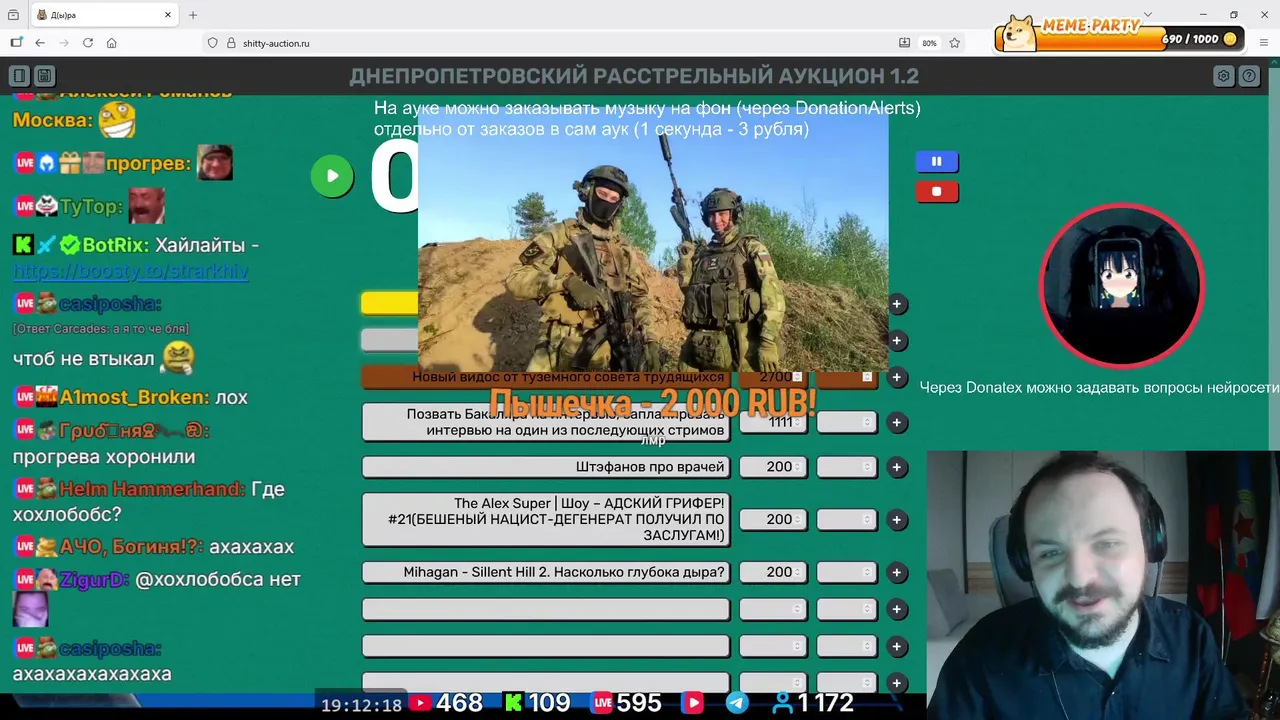Adjust 'Mihagan' 200 amount stepper
The image size is (1280, 720).
click(797, 572)
